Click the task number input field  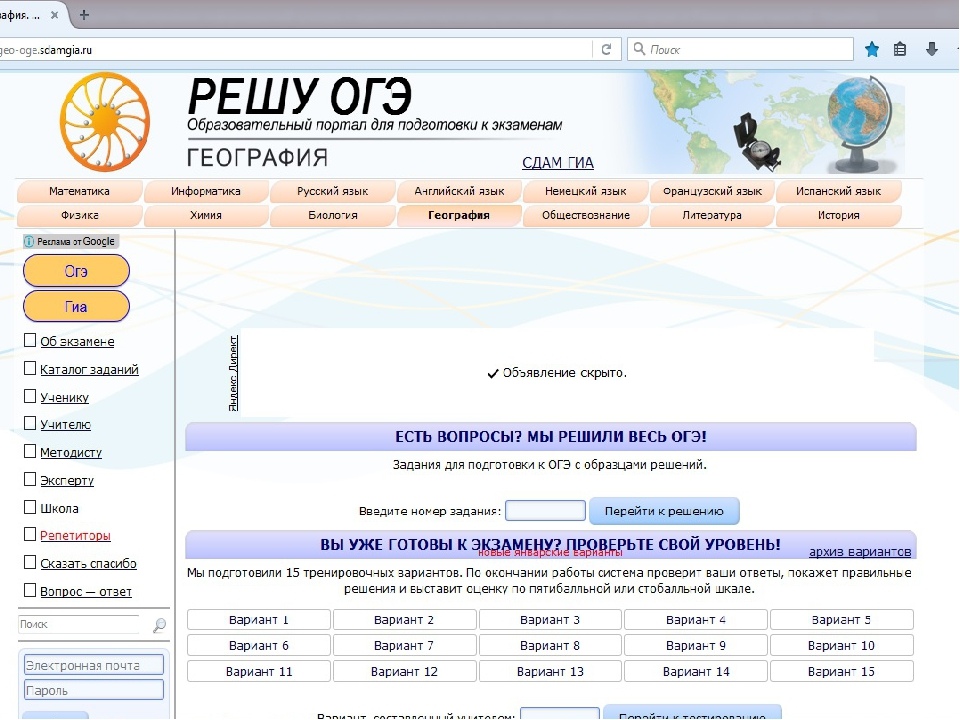(545, 511)
